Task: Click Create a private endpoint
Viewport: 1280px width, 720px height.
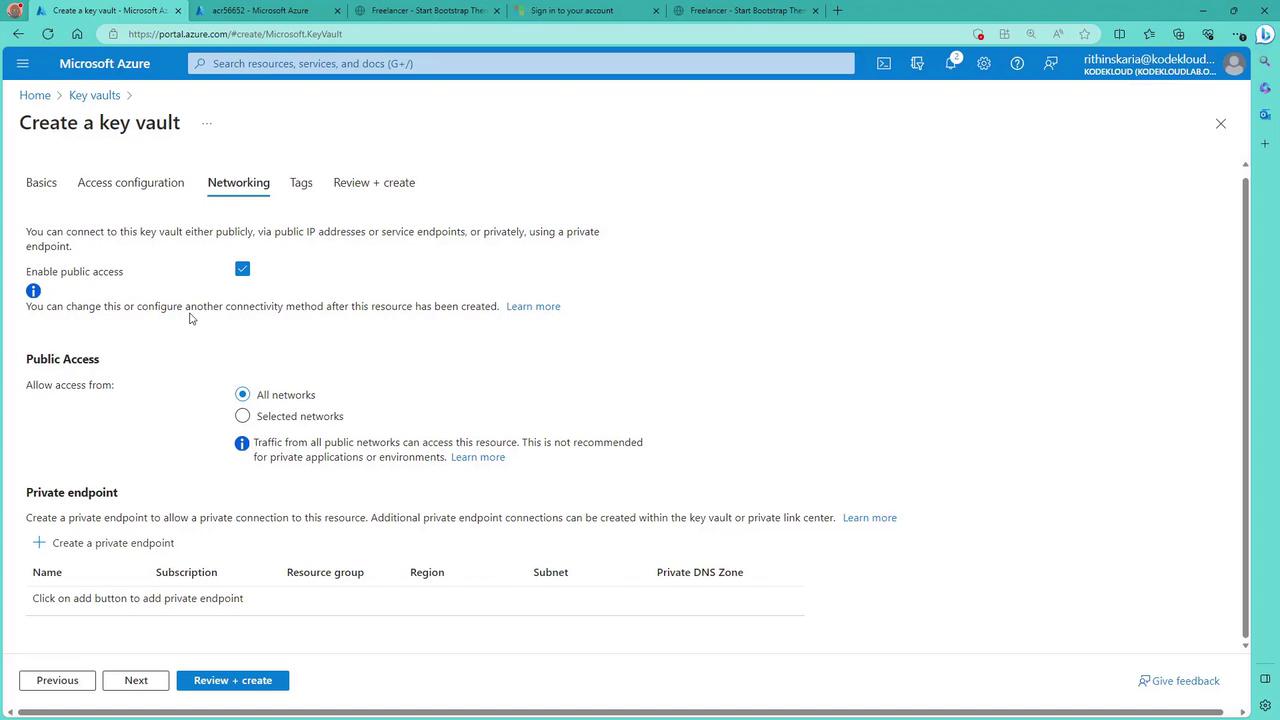Action: (x=104, y=543)
